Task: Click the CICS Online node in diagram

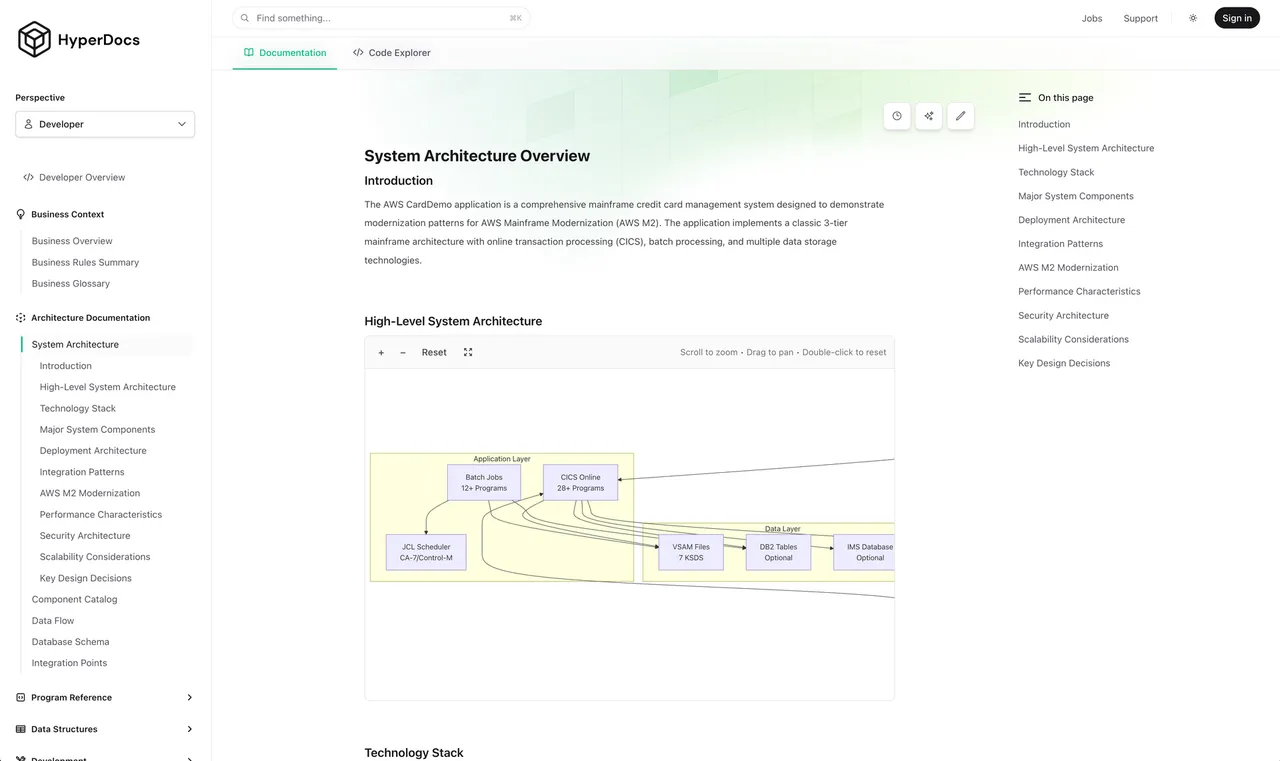Action: pos(581,483)
